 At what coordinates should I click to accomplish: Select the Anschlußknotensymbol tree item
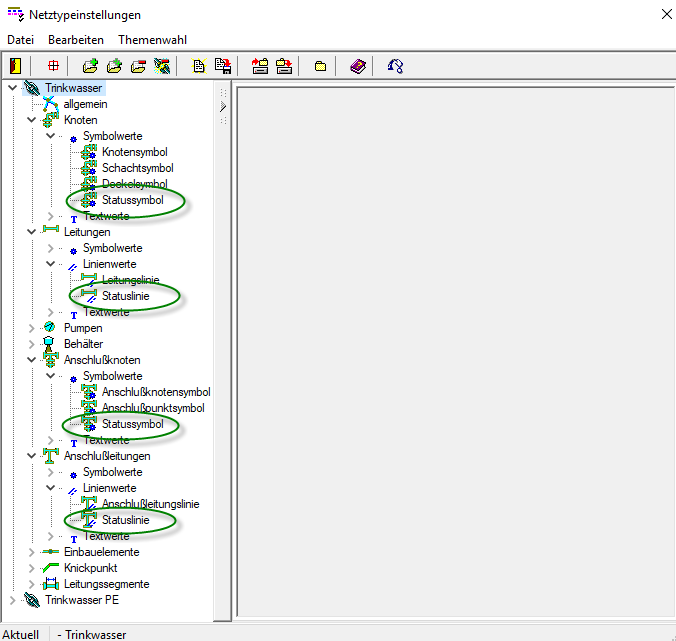pos(155,392)
